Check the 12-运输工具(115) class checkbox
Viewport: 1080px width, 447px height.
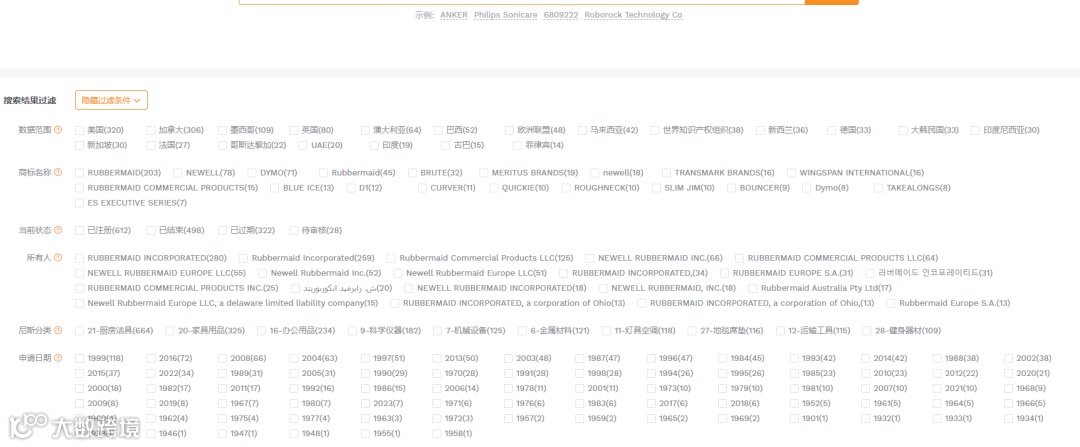780,331
